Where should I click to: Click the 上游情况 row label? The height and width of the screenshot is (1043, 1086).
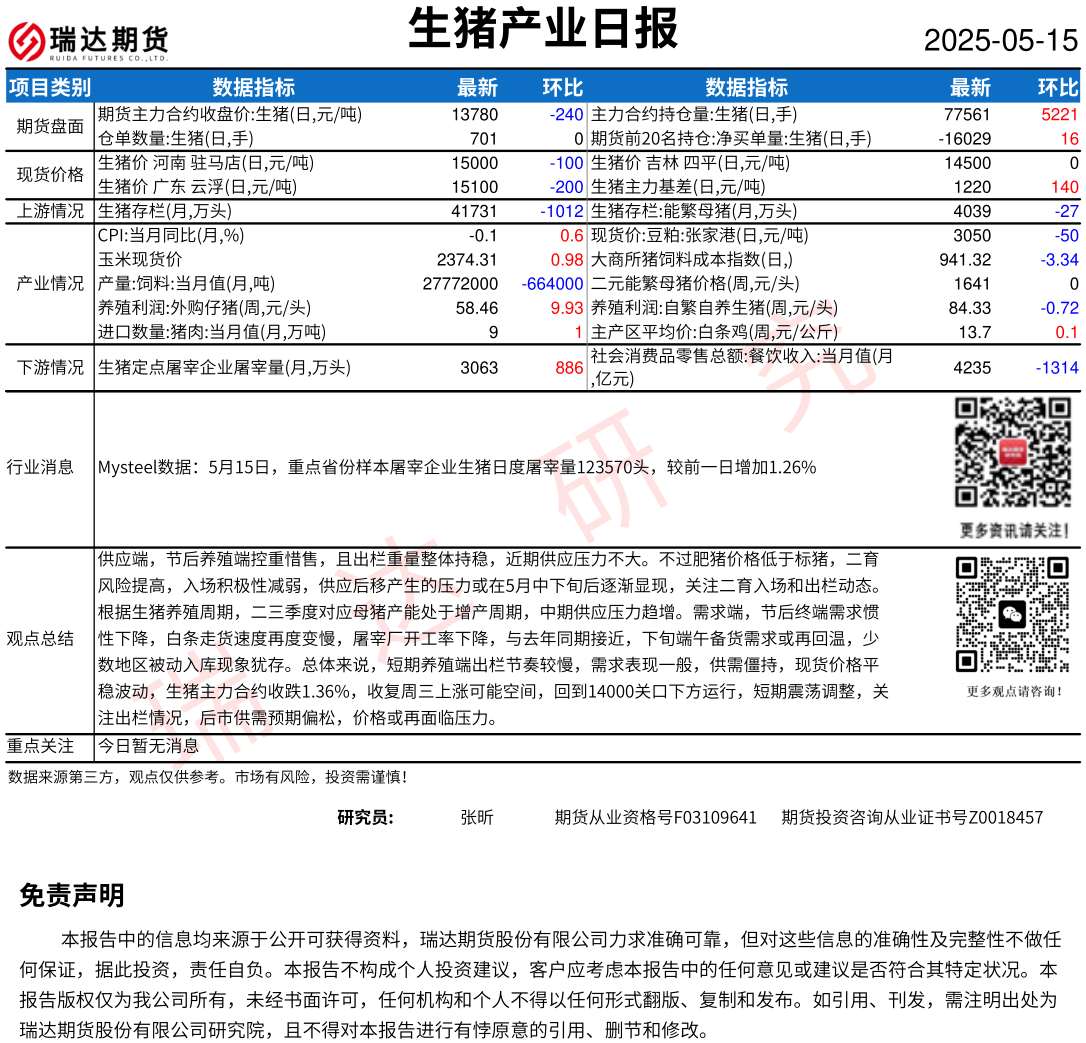(50, 211)
